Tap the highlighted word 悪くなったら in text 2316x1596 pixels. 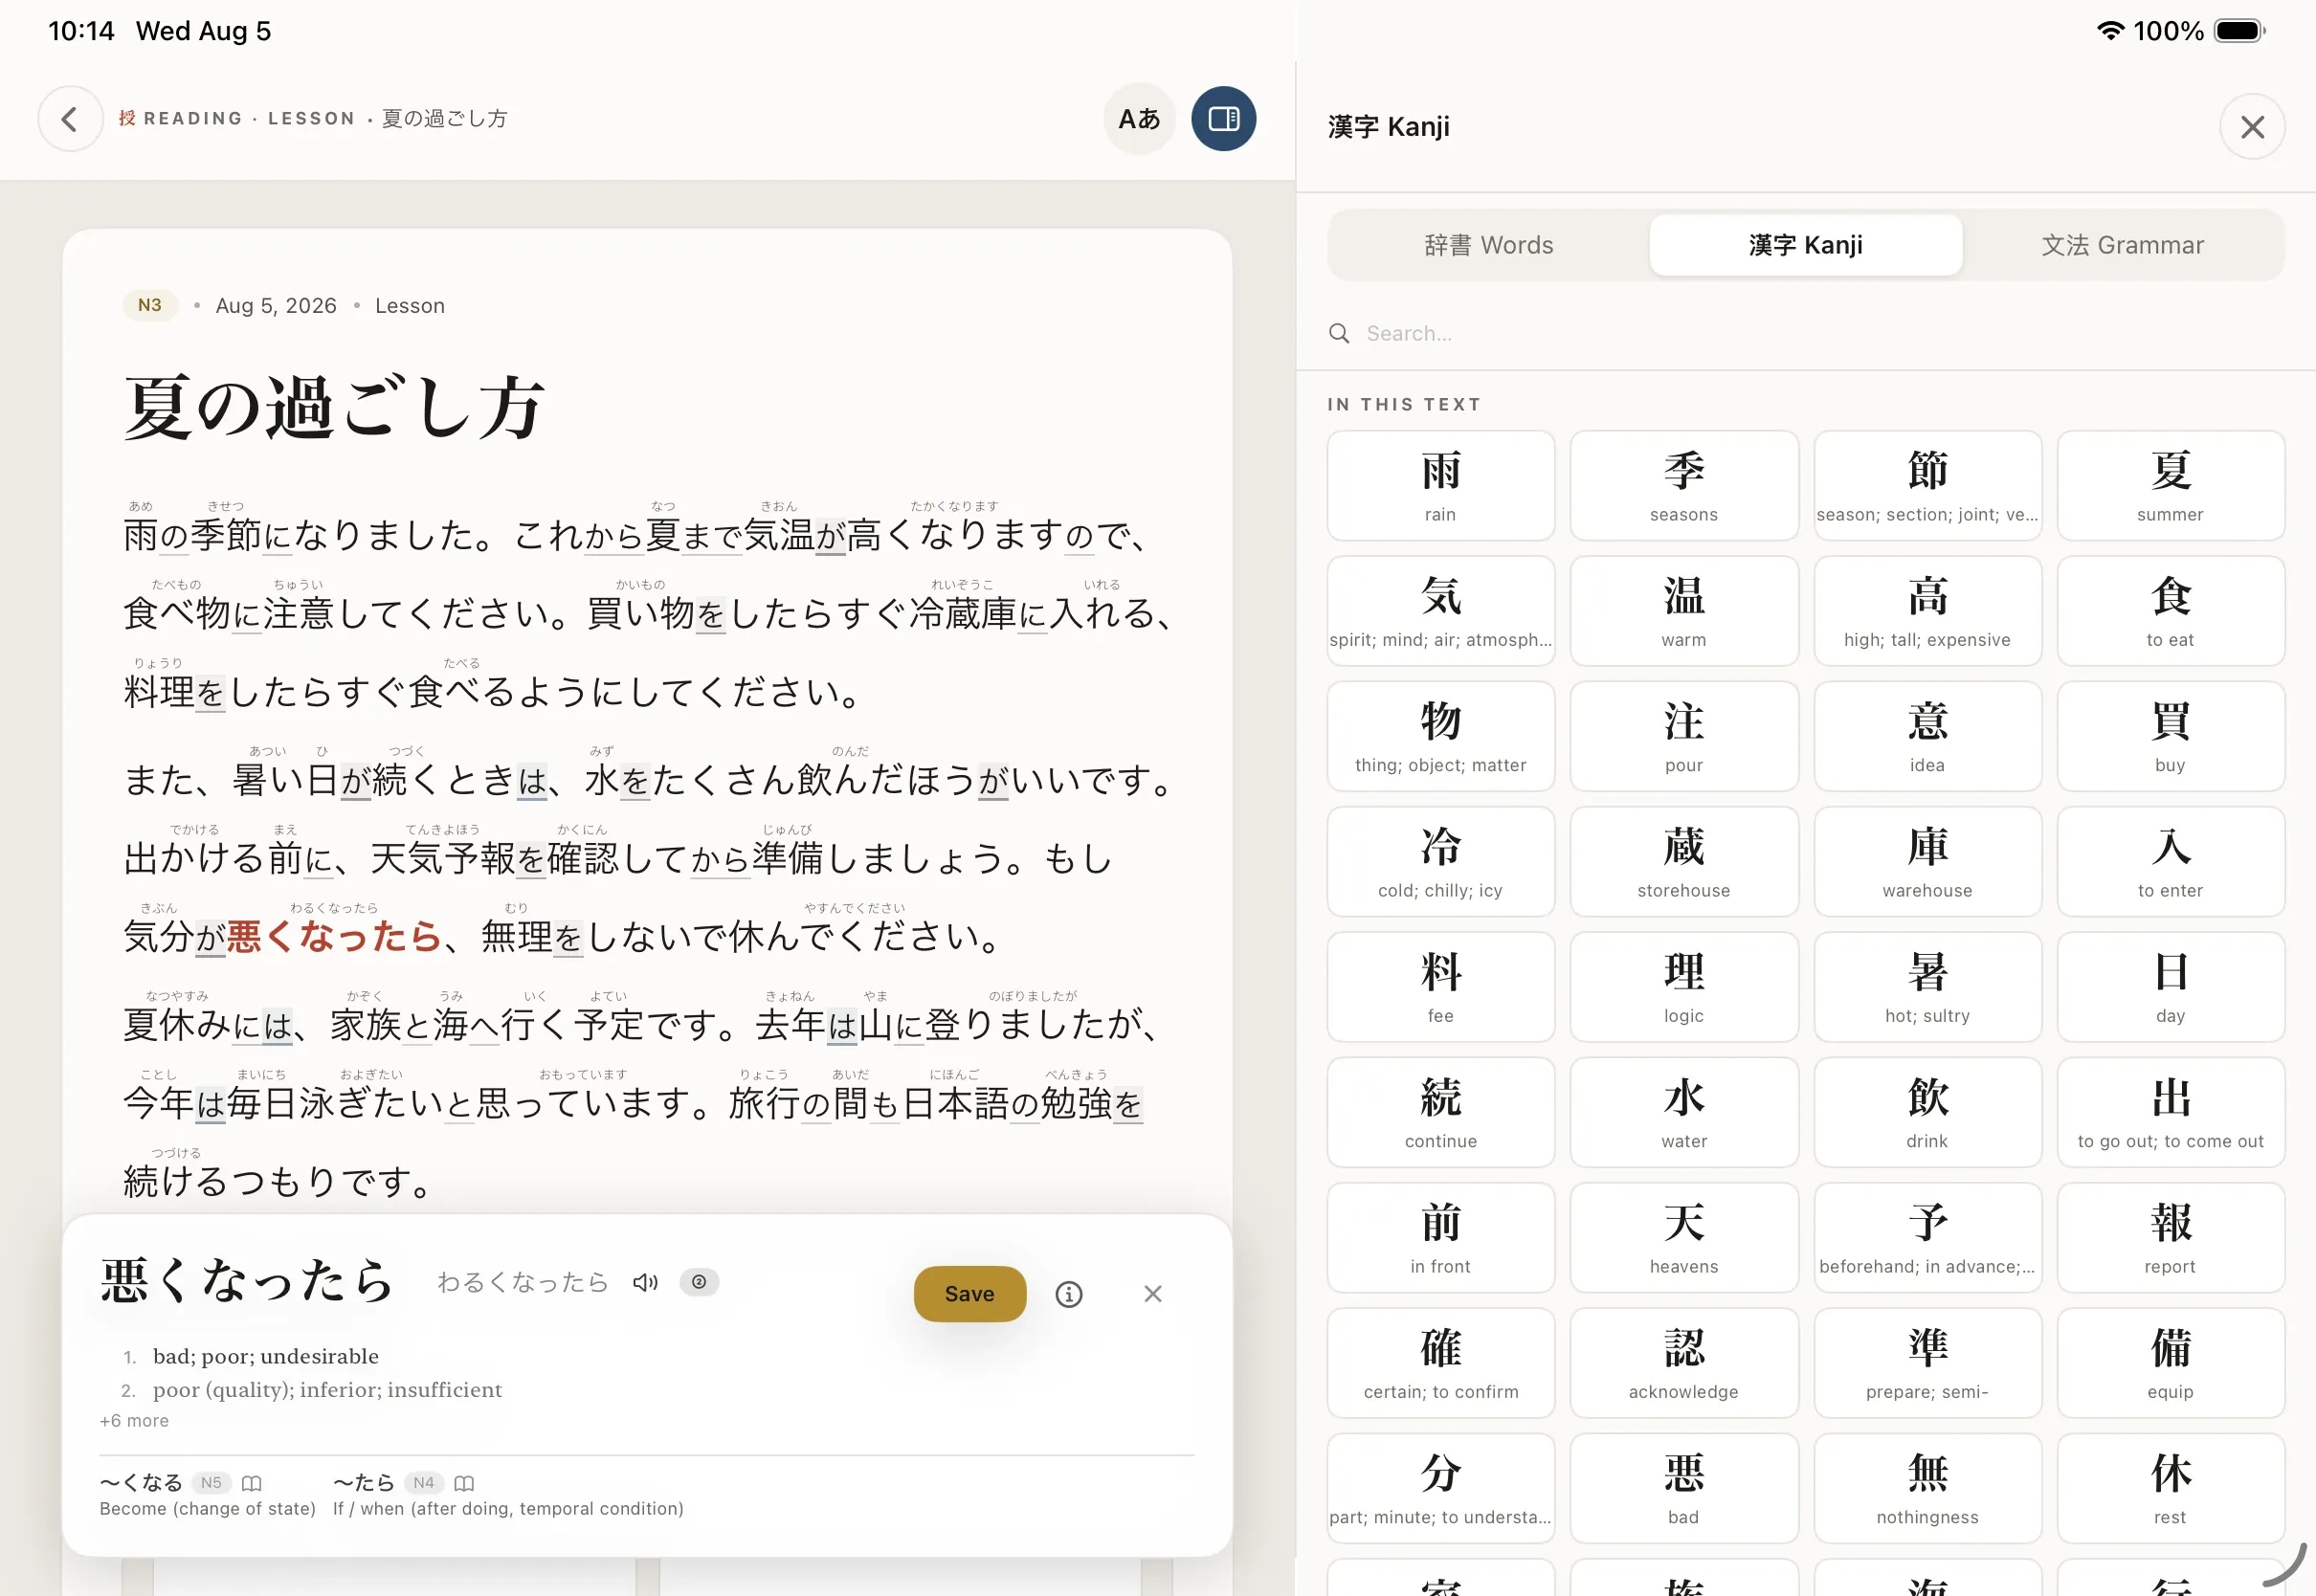click(334, 937)
